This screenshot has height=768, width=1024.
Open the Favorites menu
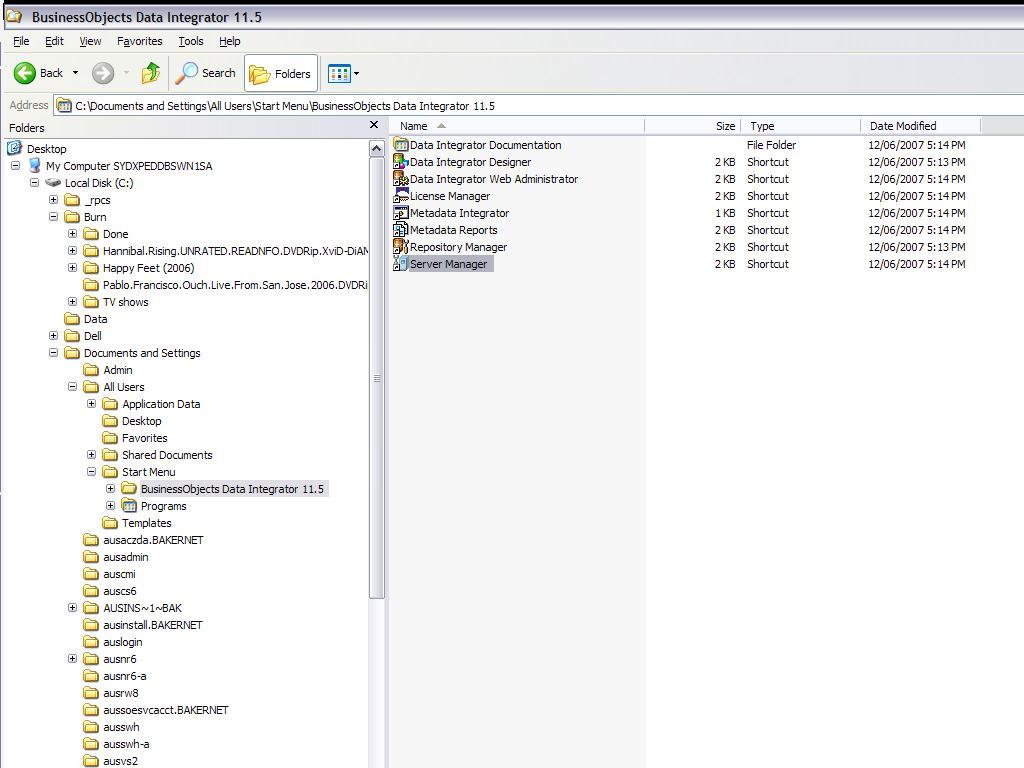[x=139, y=41]
